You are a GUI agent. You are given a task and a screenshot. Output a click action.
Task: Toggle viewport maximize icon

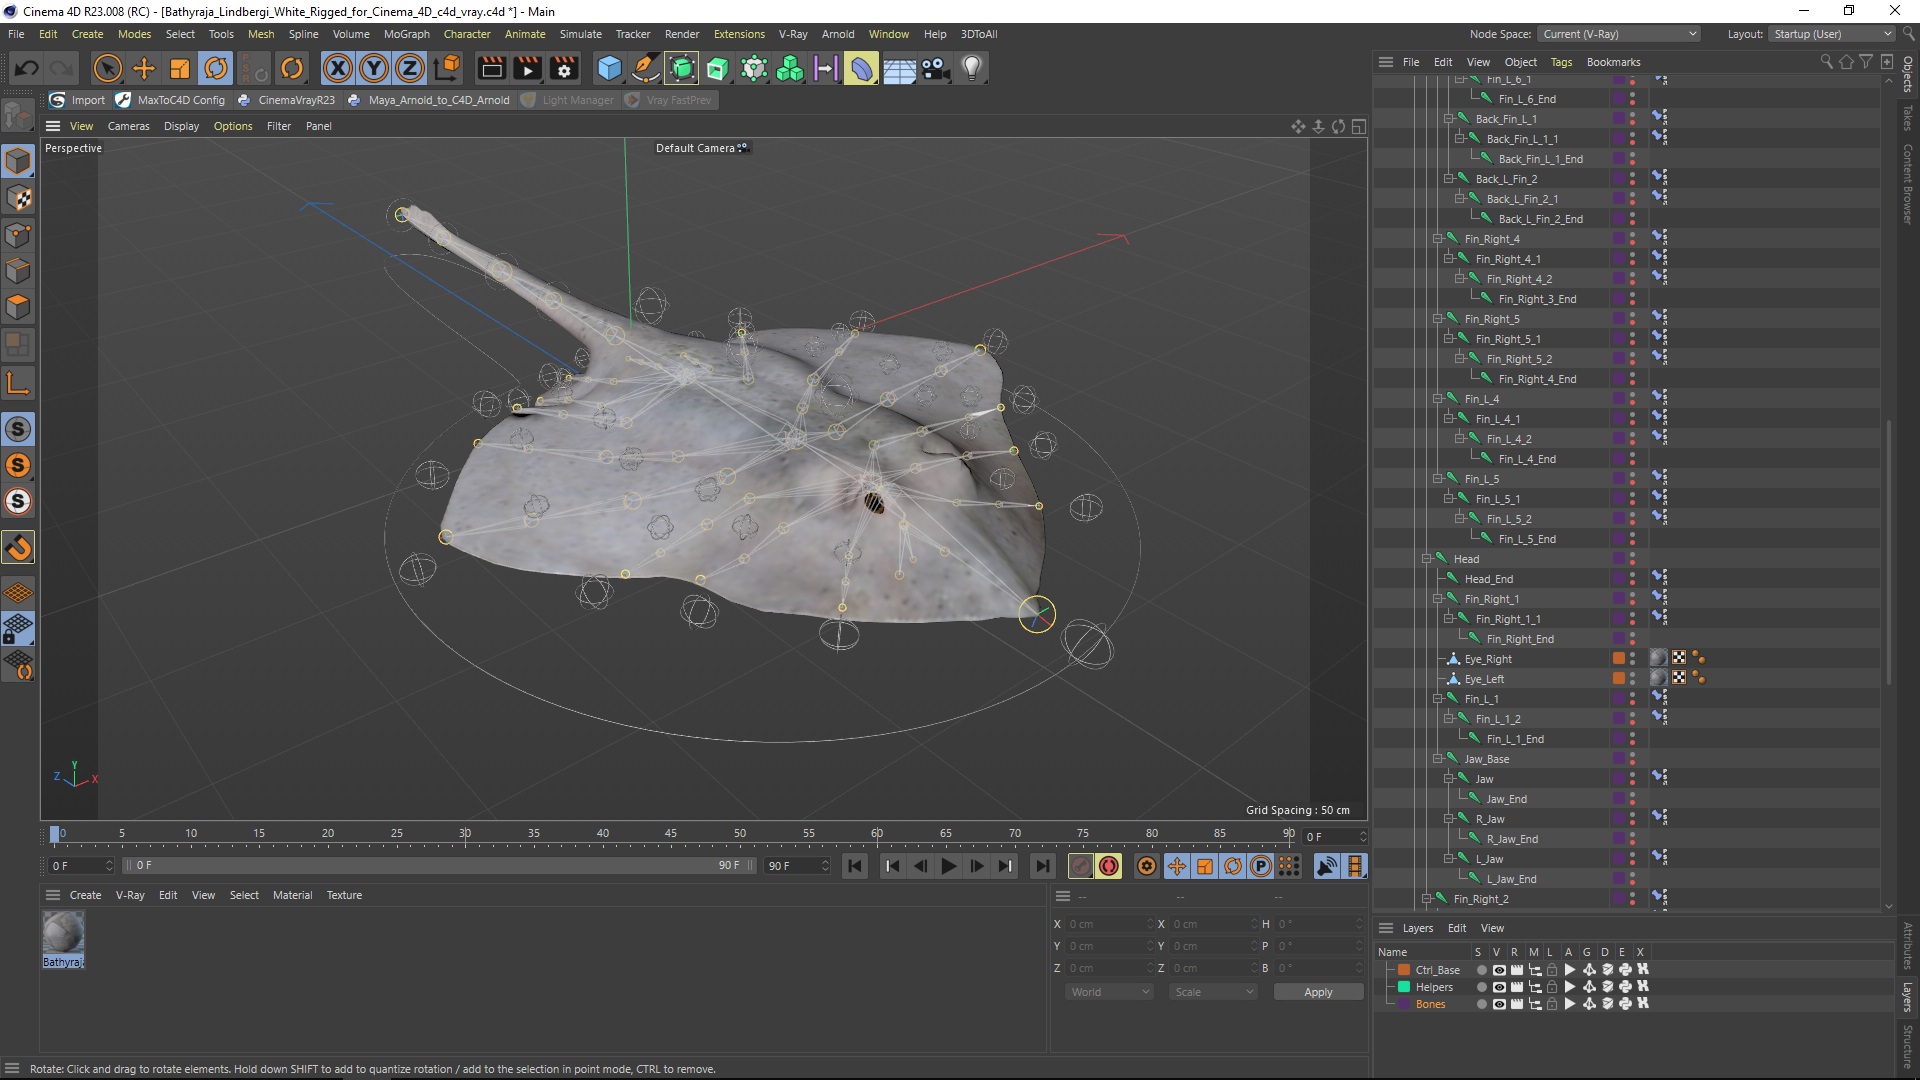coord(1359,126)
